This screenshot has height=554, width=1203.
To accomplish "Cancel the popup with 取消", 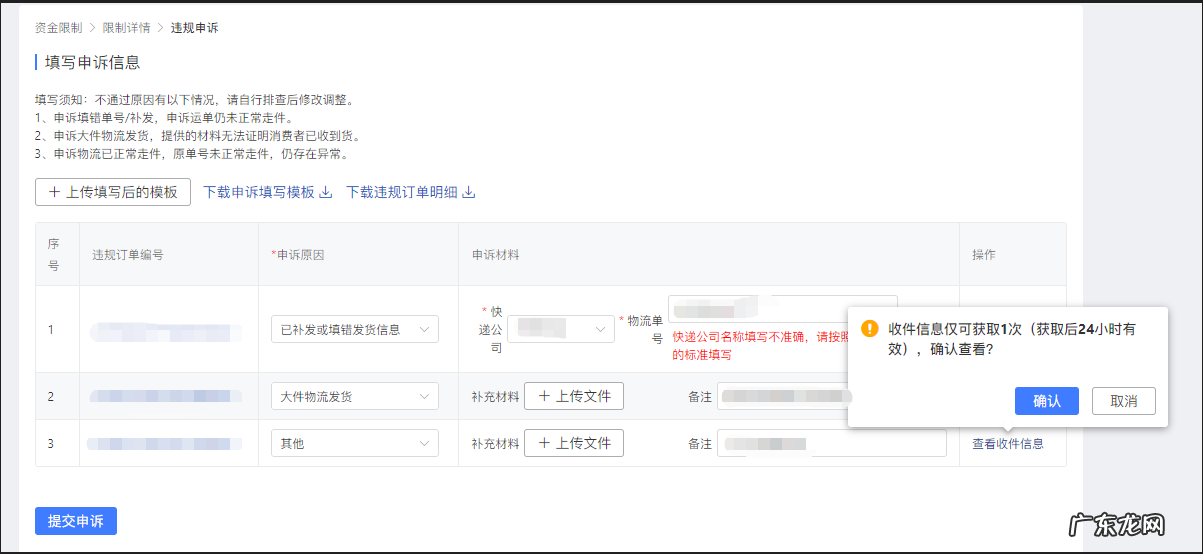I will pyautogui.click(x=1124, y=401).
